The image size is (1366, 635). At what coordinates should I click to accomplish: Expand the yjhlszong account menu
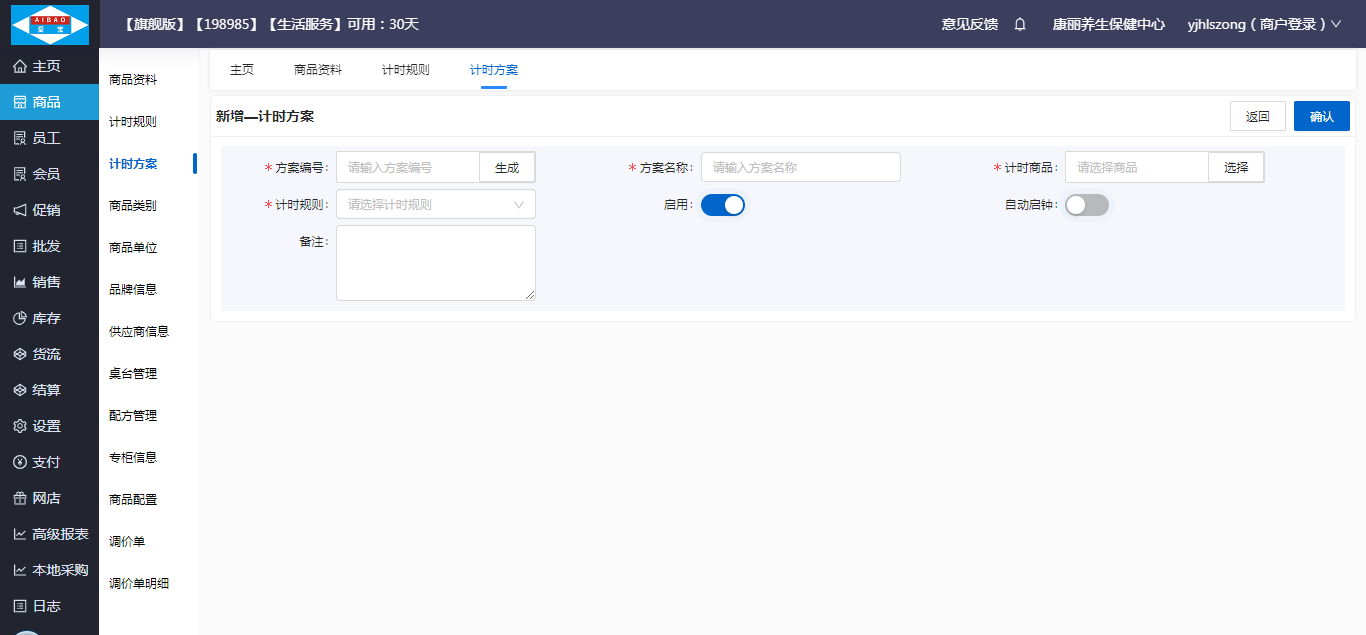[x=1264, y=24]
